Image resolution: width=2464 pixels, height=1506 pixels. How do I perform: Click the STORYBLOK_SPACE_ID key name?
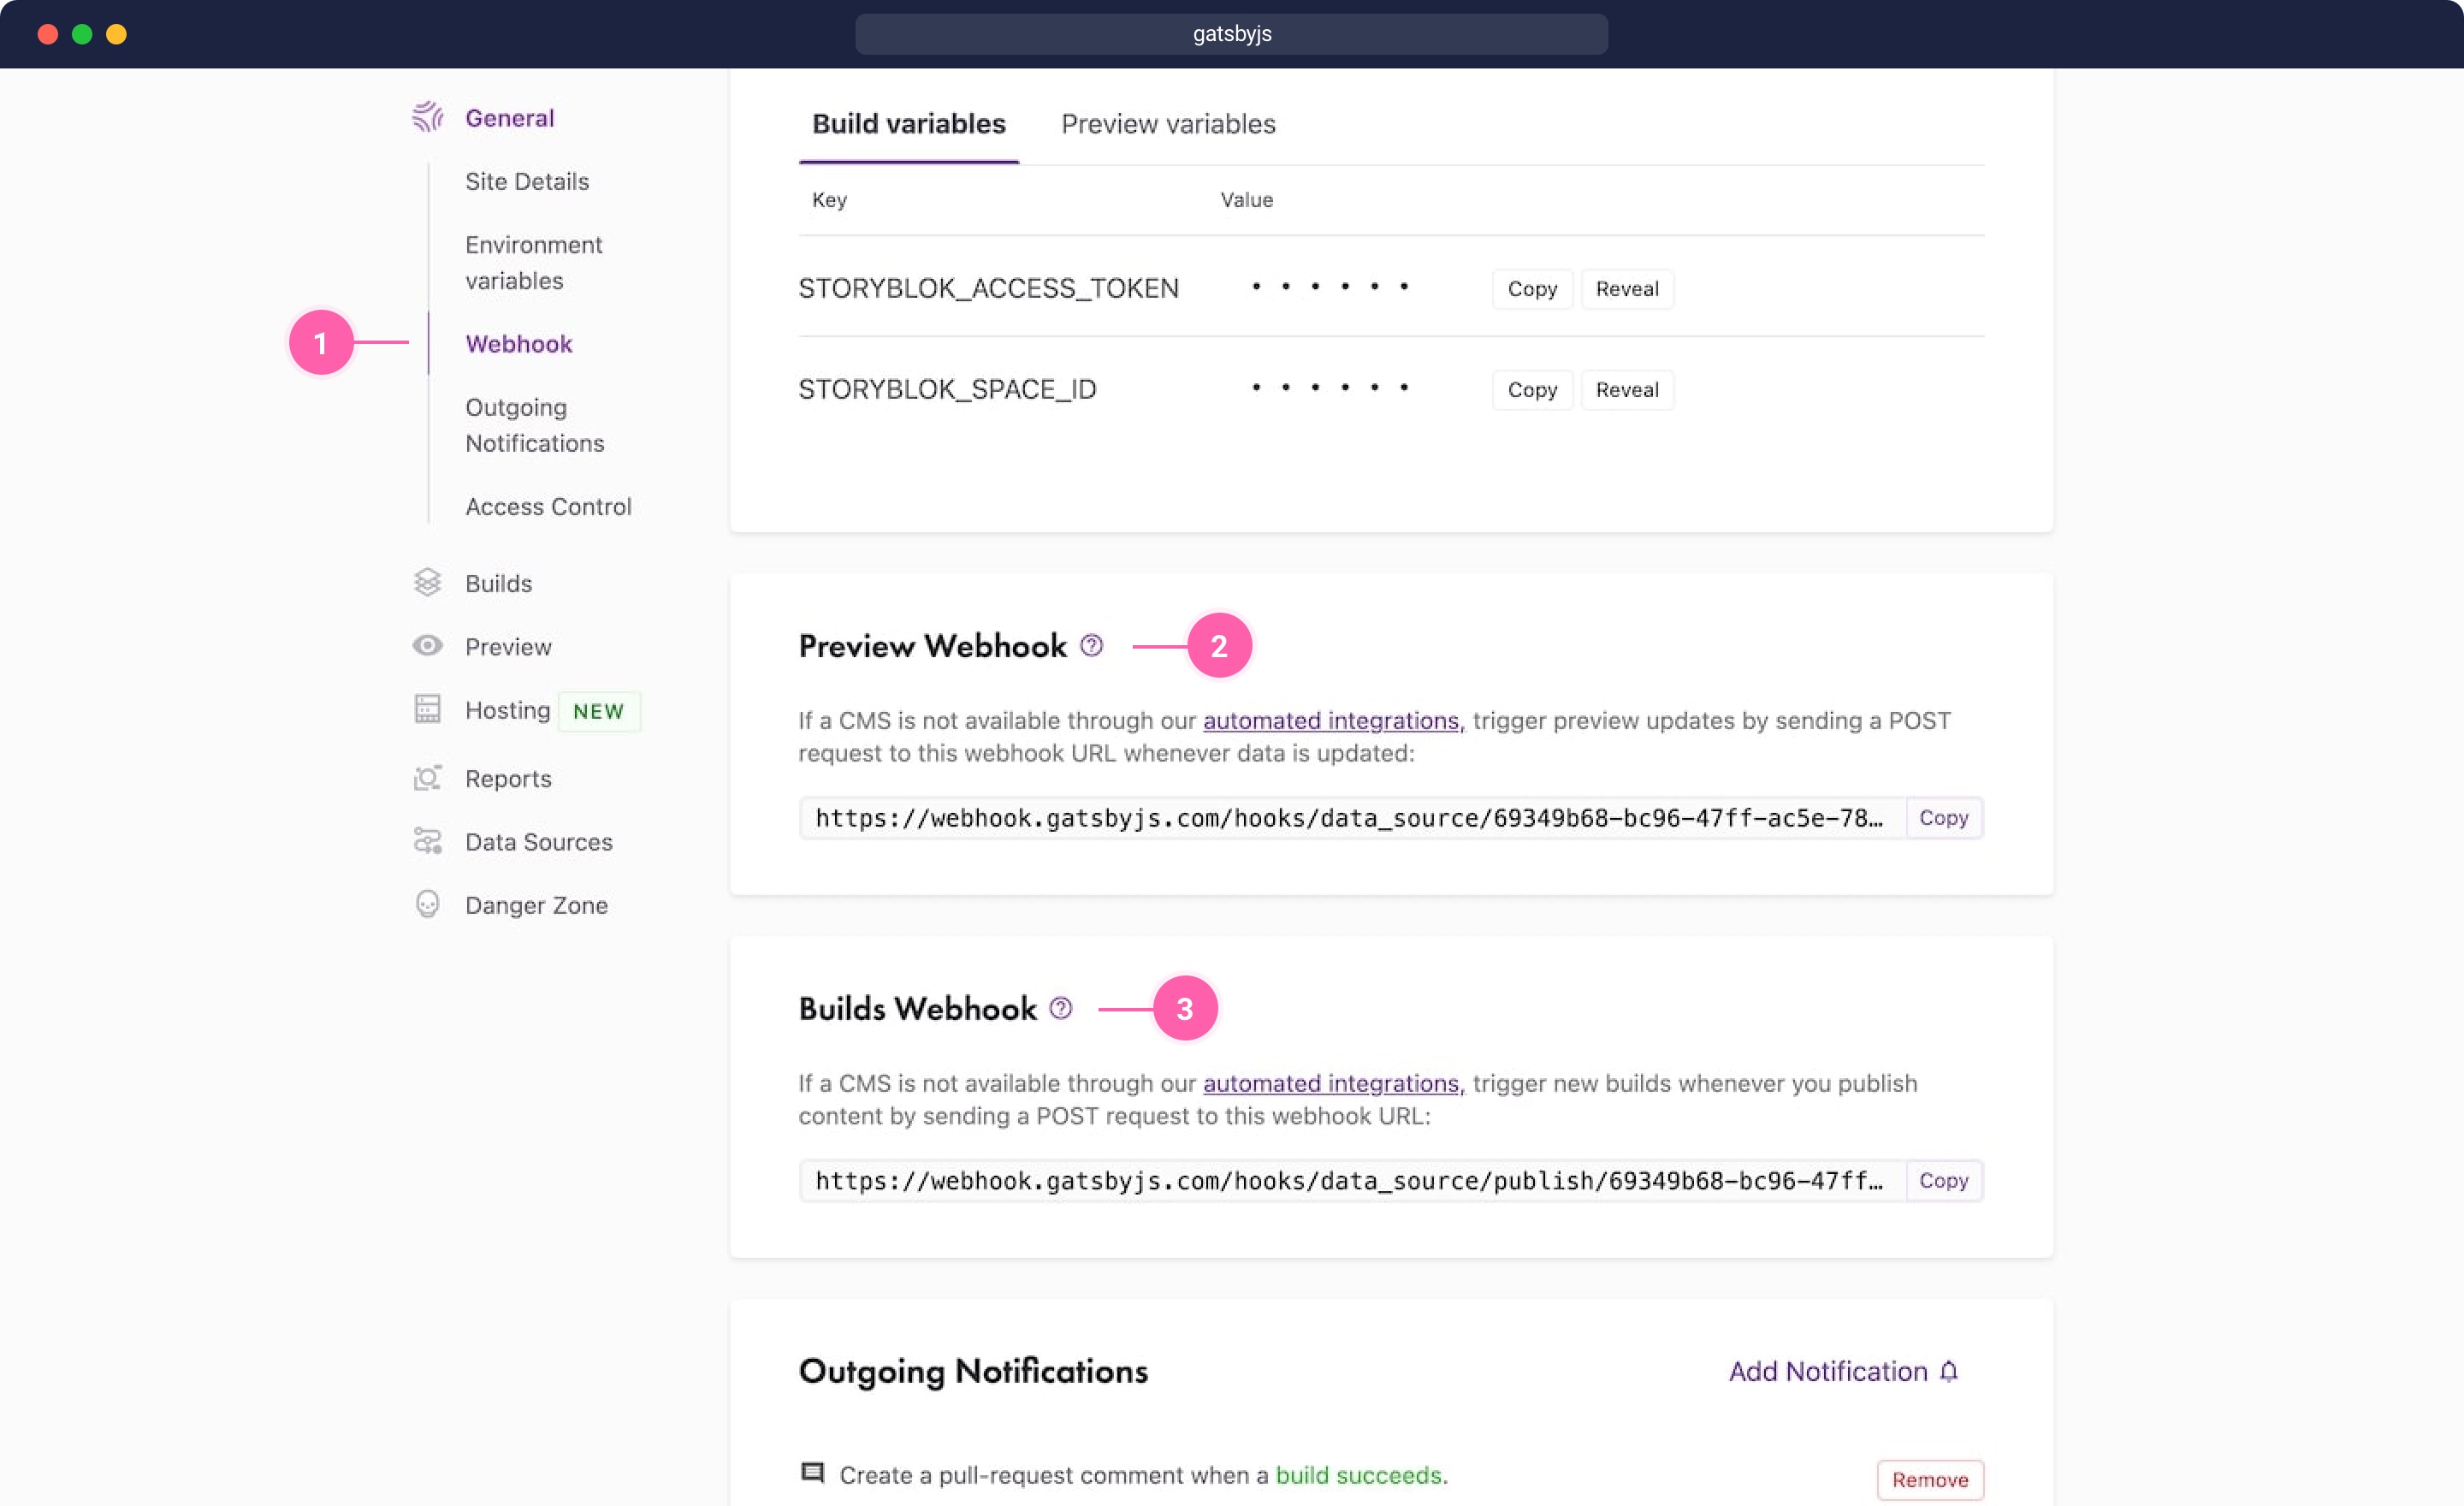[947, 390]
